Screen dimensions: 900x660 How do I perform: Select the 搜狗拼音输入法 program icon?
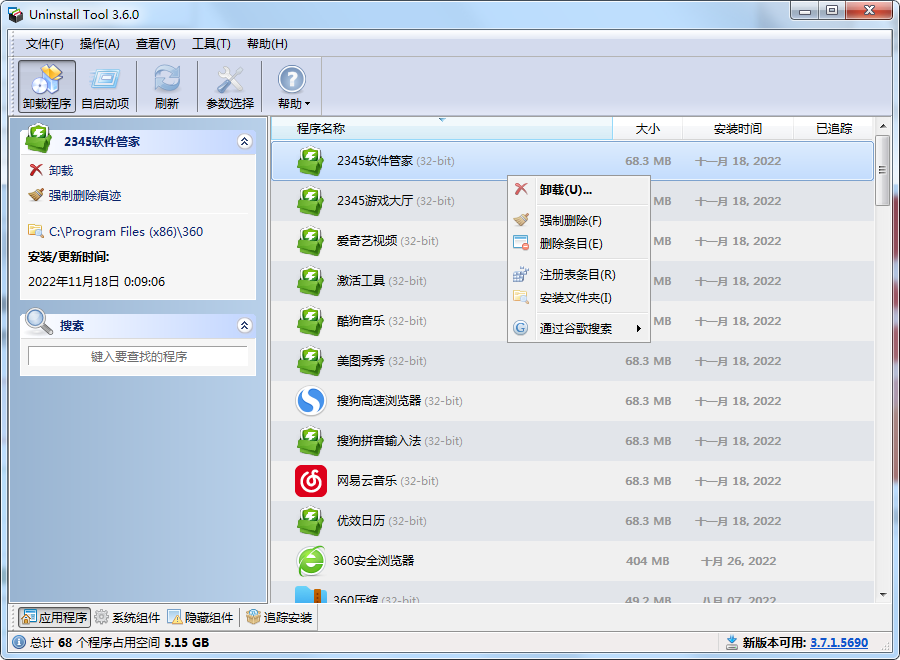[311, 441]
